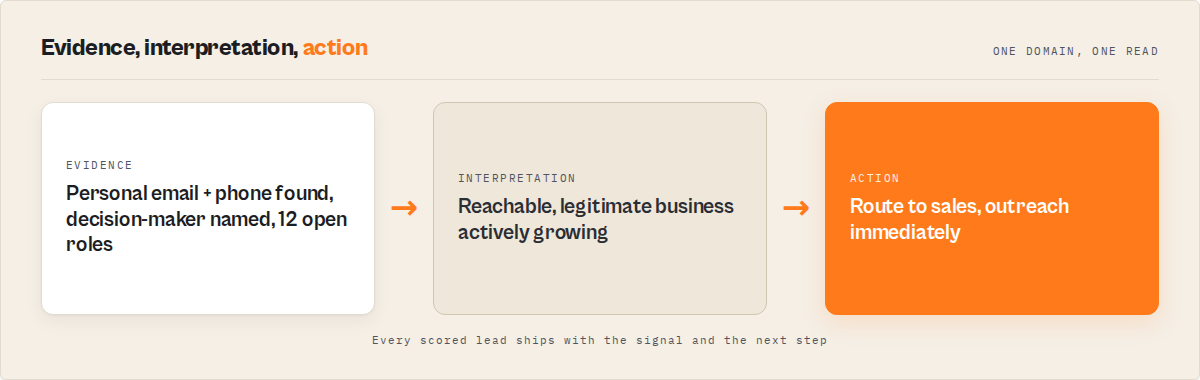Screen dimensions: 1200x380
Task: Click the horizontal divider under the heading
Action: (x=600, y=79)
